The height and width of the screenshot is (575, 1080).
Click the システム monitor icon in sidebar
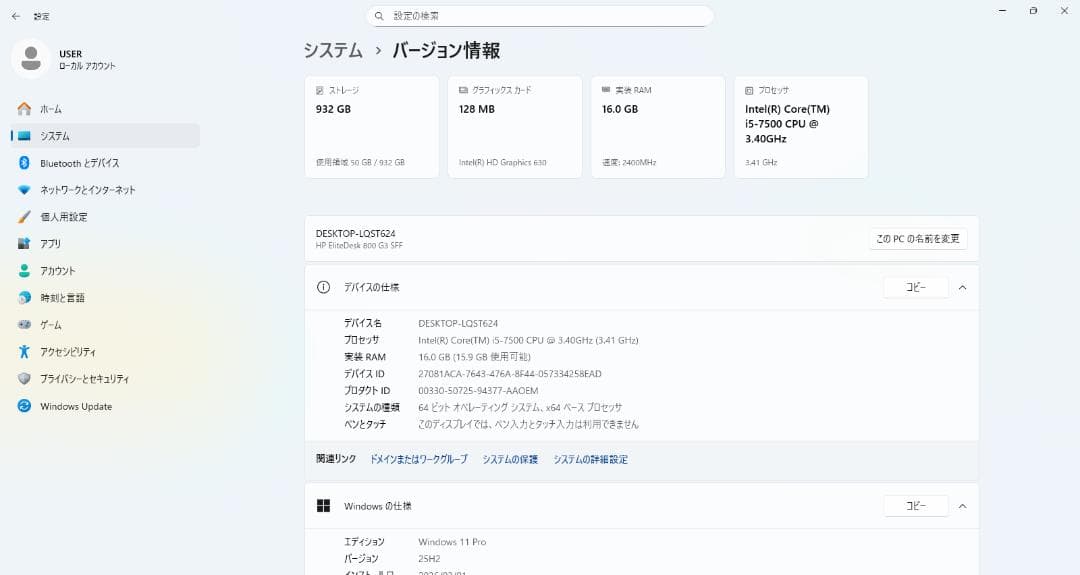[x=24, y=136]
